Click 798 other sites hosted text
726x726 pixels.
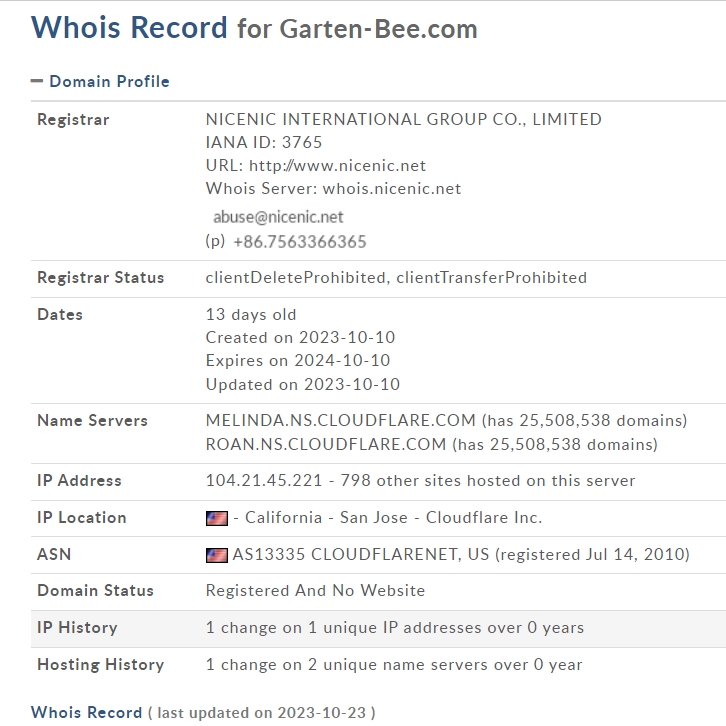tap(488, 481)
